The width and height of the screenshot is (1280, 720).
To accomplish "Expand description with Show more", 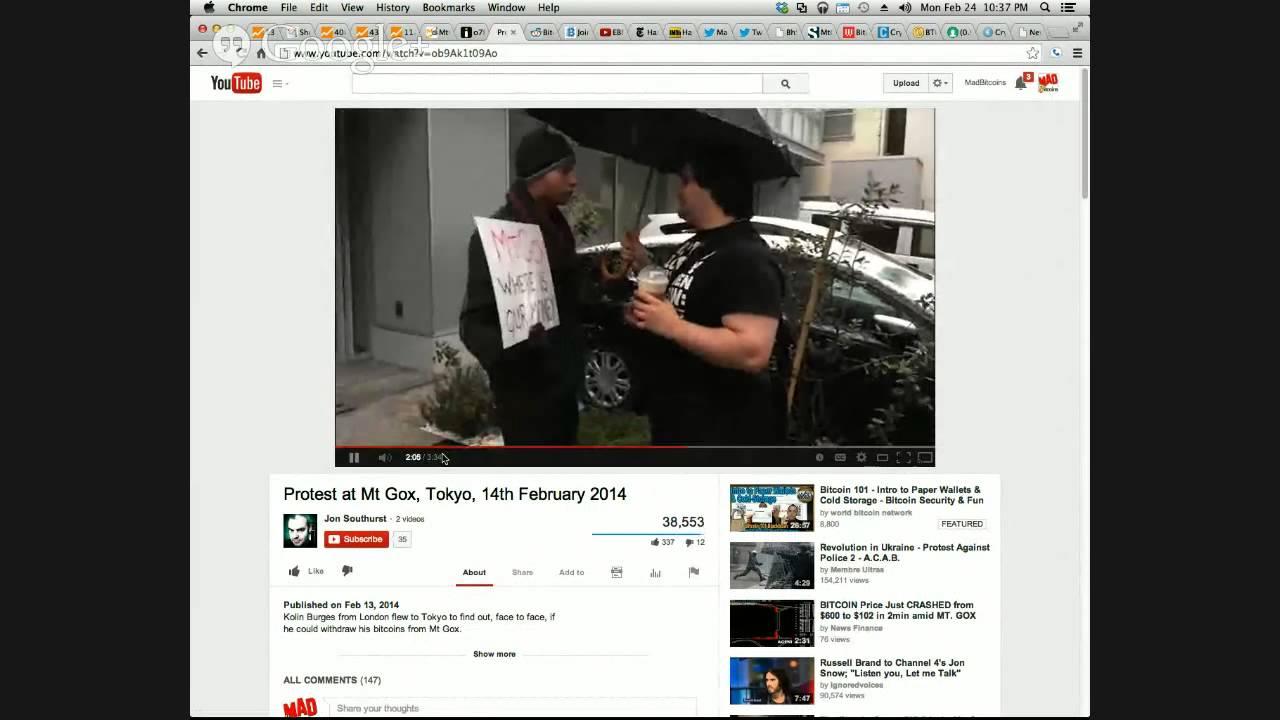I will (x=494, y=654).
